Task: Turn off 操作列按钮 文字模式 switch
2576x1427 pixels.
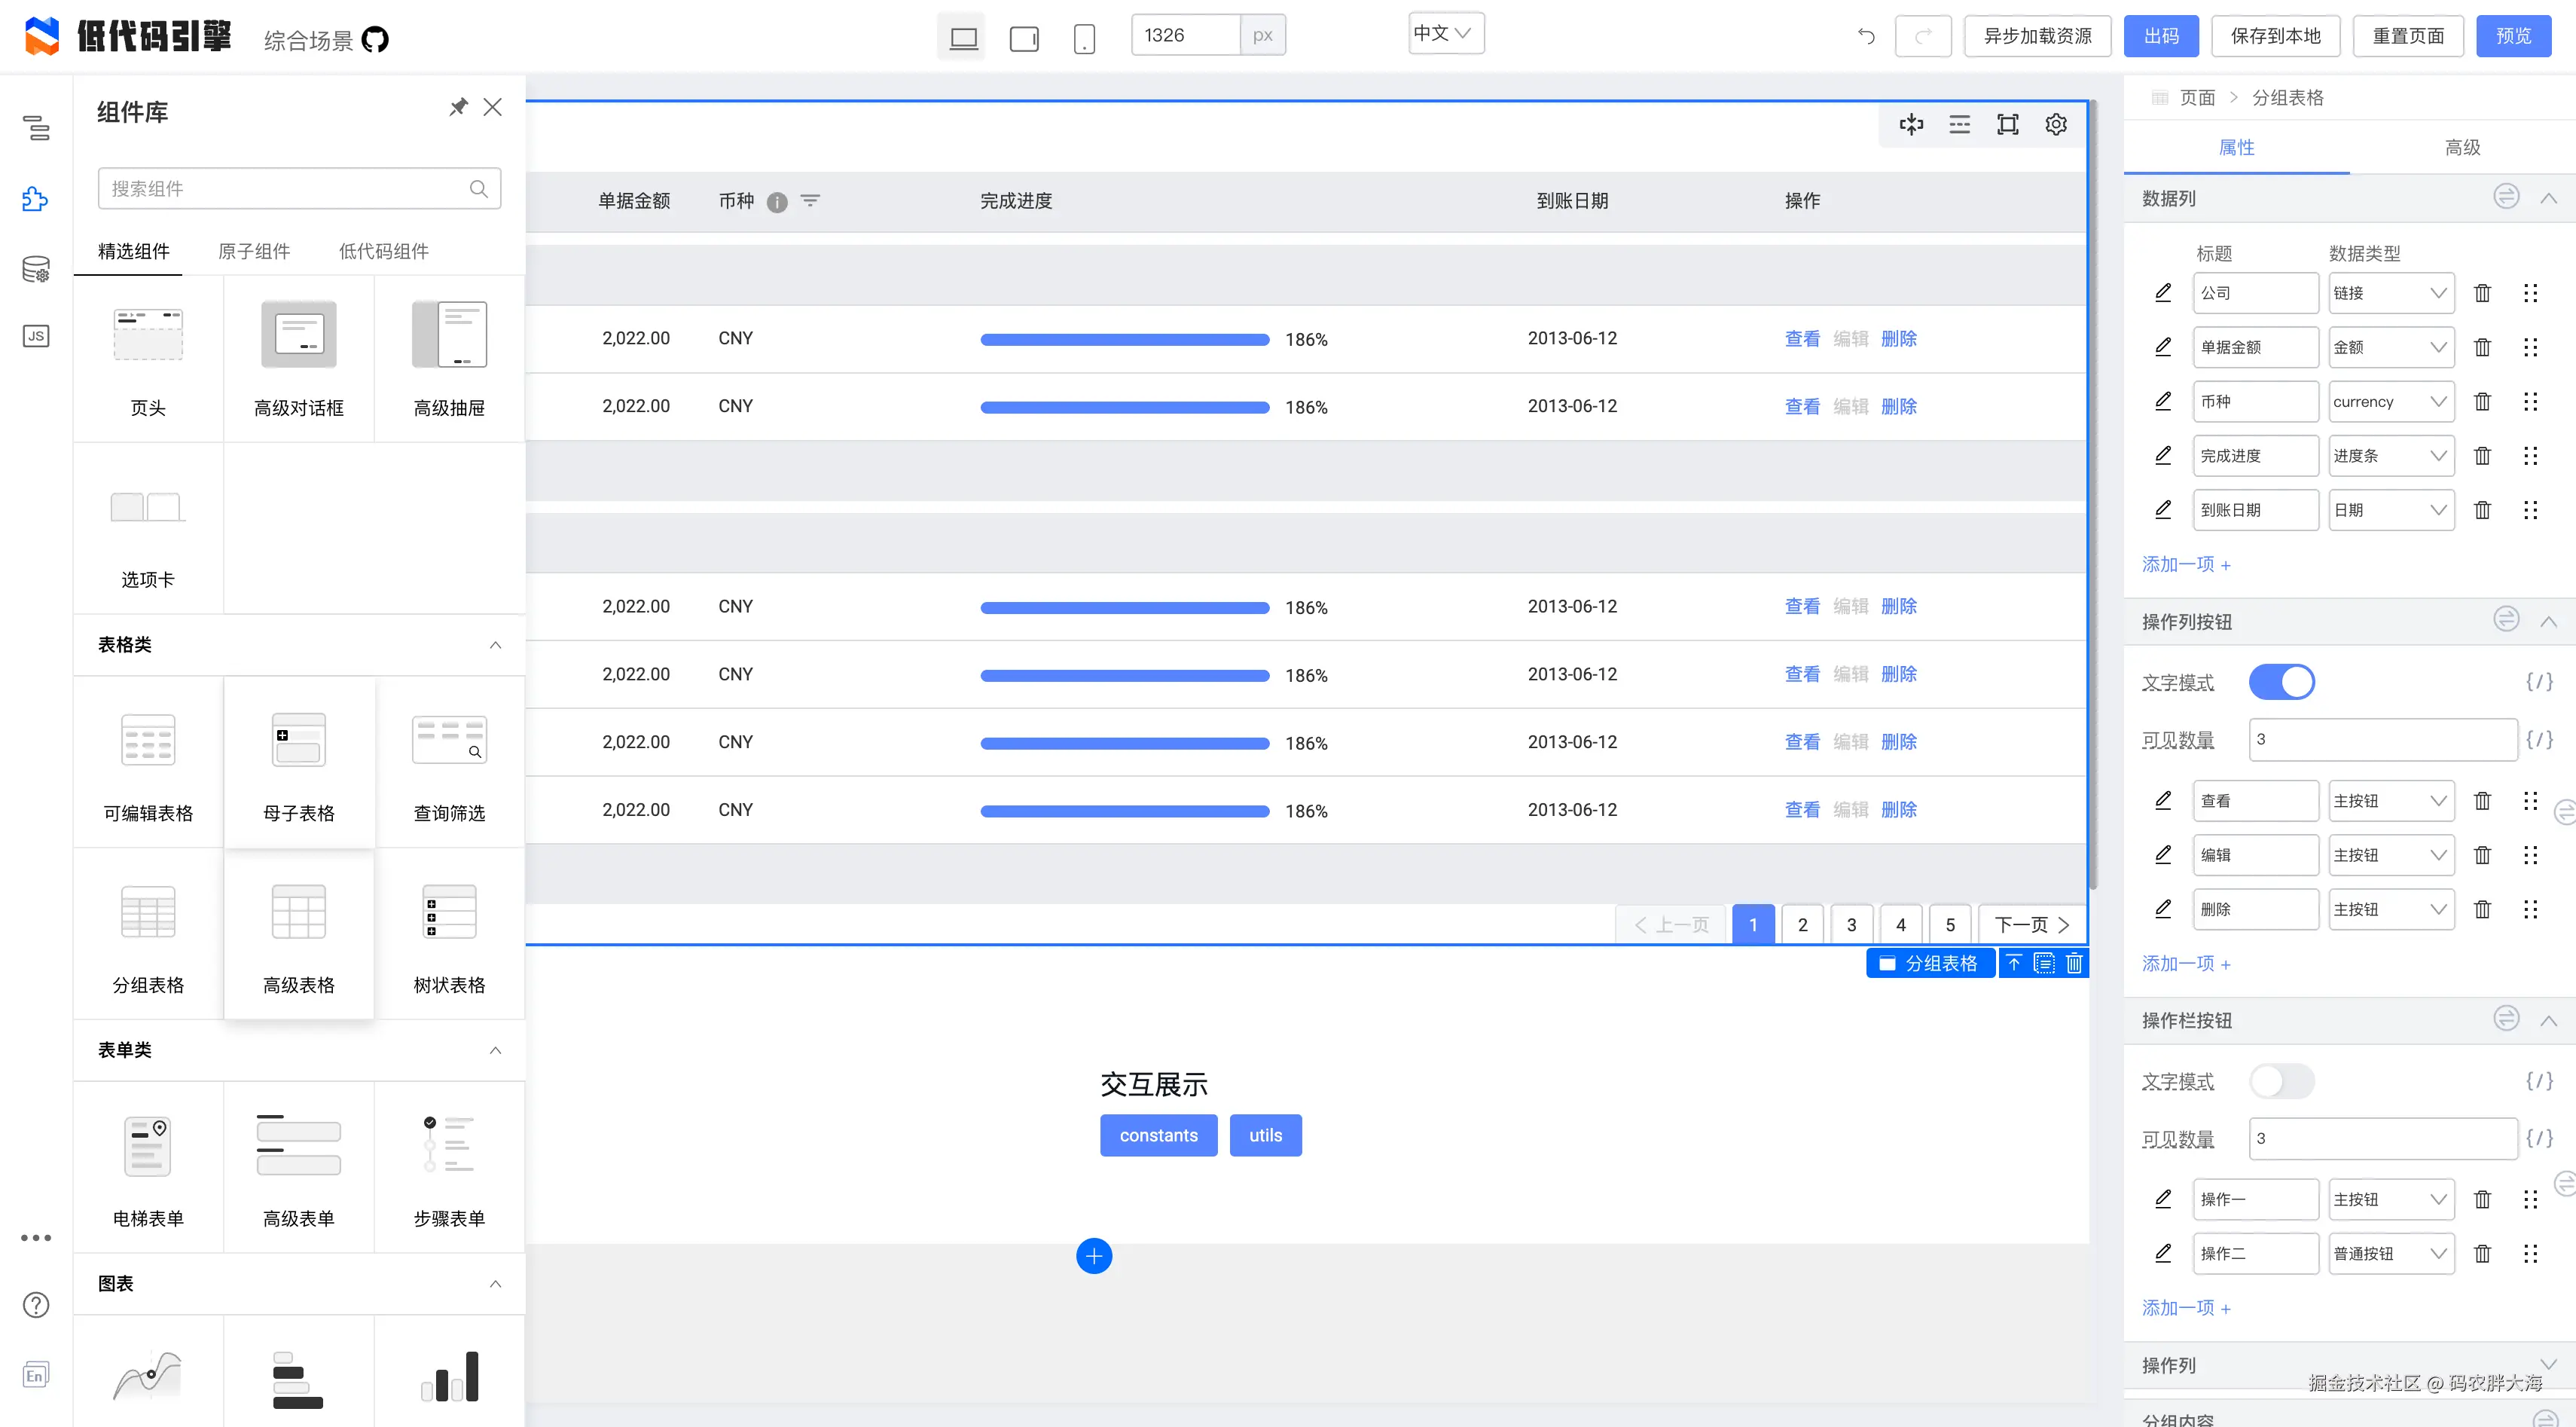Action: pos(2281,683)
